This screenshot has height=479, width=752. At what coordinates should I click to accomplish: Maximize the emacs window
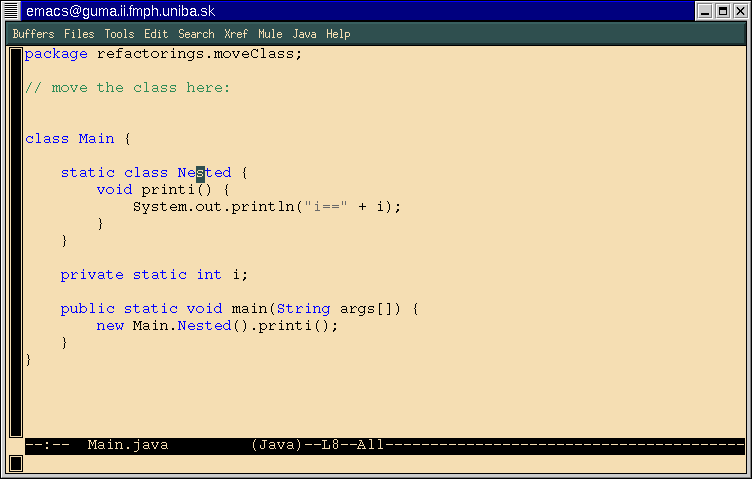723,11
